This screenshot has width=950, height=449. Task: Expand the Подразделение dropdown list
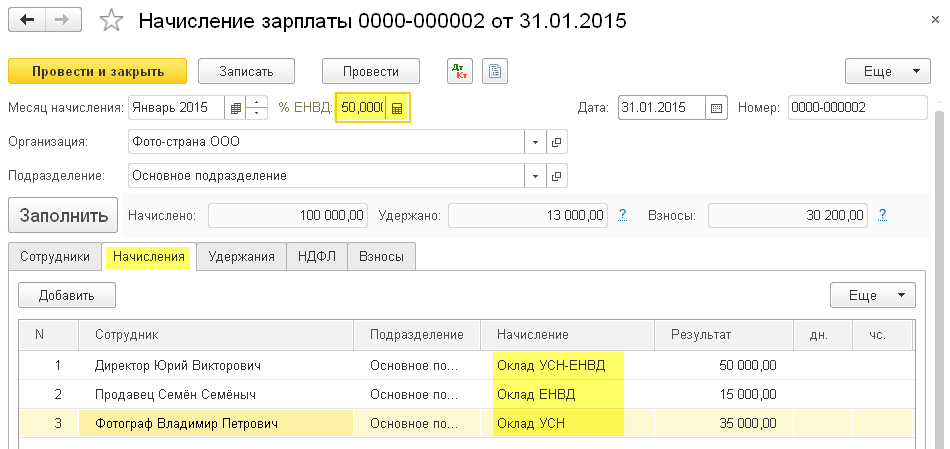[535, 175]
